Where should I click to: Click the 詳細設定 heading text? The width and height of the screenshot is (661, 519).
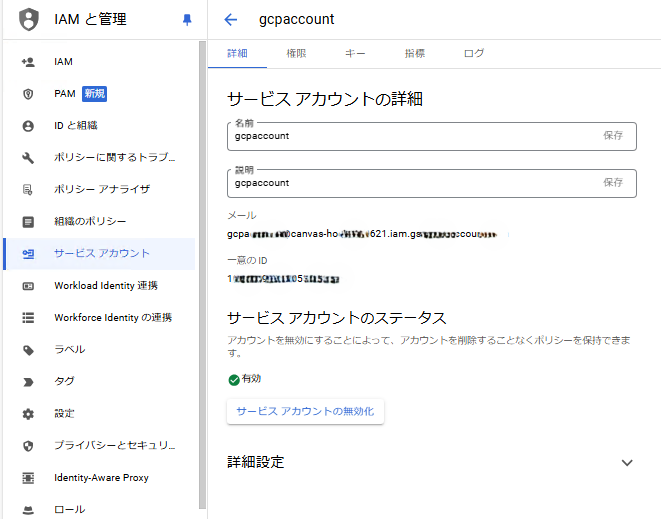pyautogui.click(x=255, y=462)
